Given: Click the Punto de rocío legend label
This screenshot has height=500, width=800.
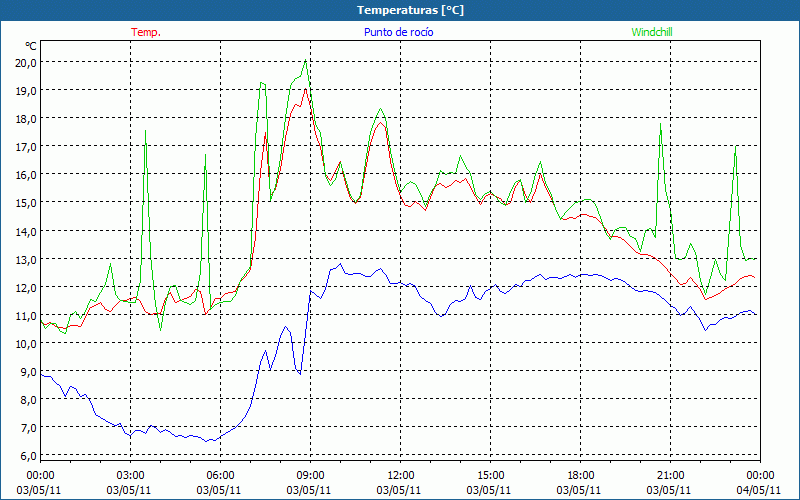Looking at the screenshot, I should [398, 32].
